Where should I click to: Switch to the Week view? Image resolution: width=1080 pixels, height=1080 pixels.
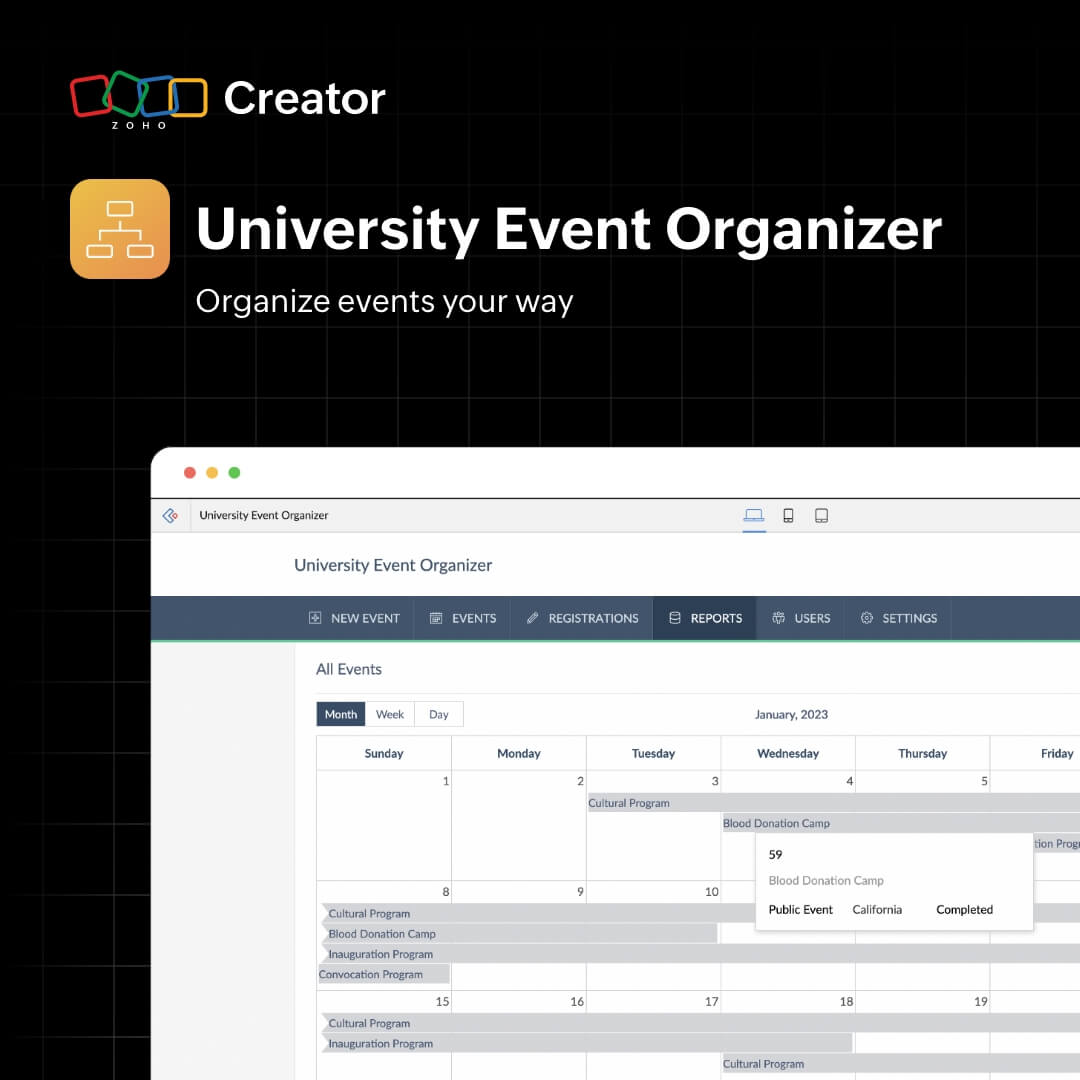389,714
